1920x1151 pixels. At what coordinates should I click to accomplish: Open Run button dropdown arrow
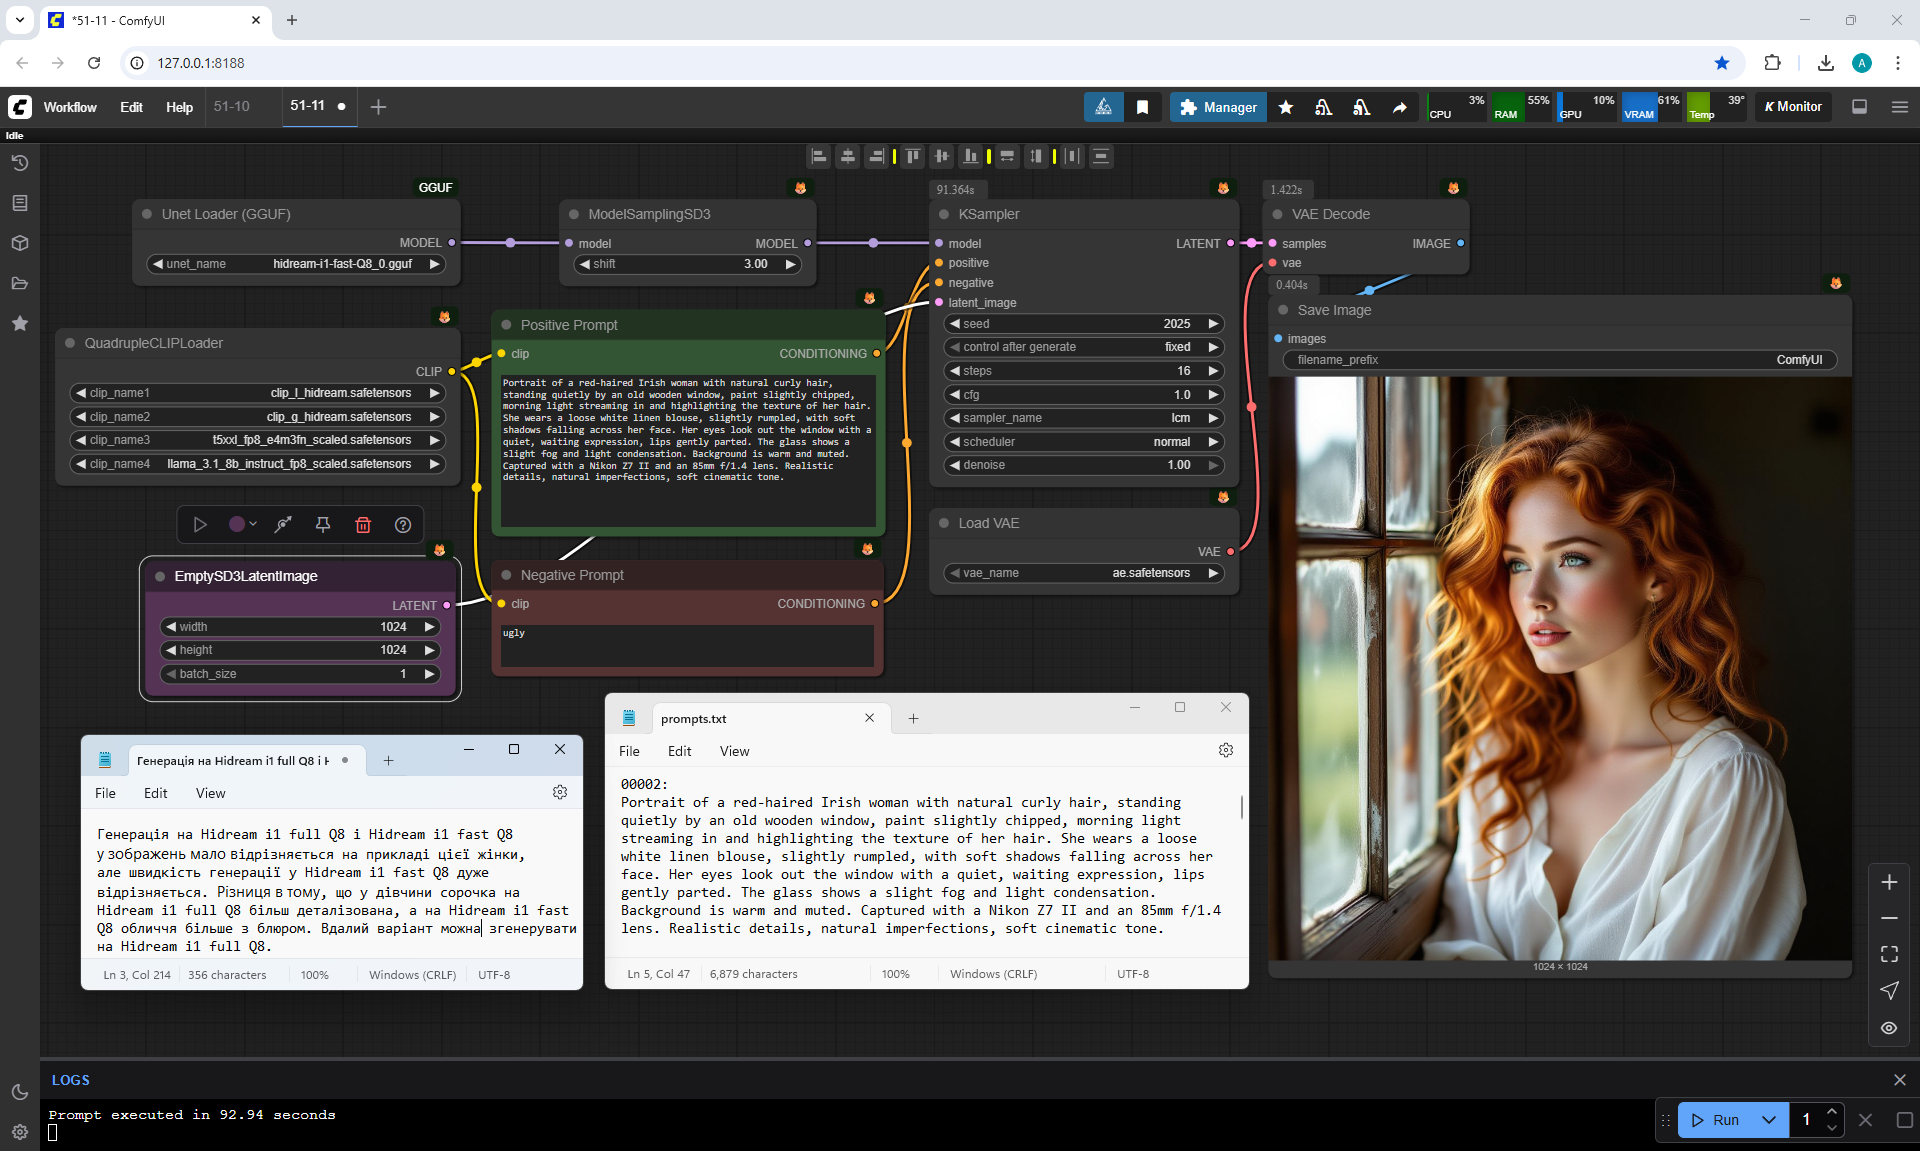[1769, 1120]
